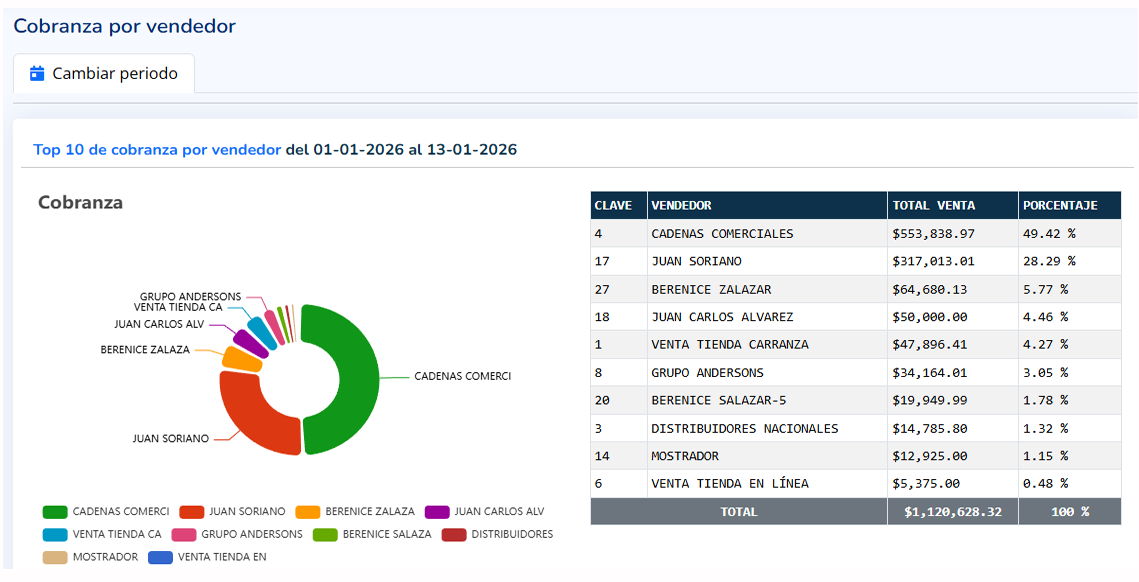This screenshot has height=582, width=1139.
Task: Click the Cobranza por vendedor page heading
Action: click(x=123, y=26)
